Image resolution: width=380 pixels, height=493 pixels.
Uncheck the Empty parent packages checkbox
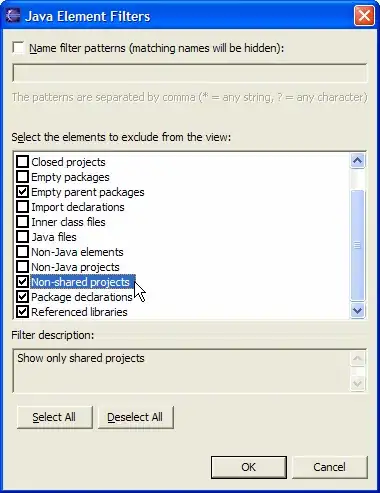coord(22,192)
